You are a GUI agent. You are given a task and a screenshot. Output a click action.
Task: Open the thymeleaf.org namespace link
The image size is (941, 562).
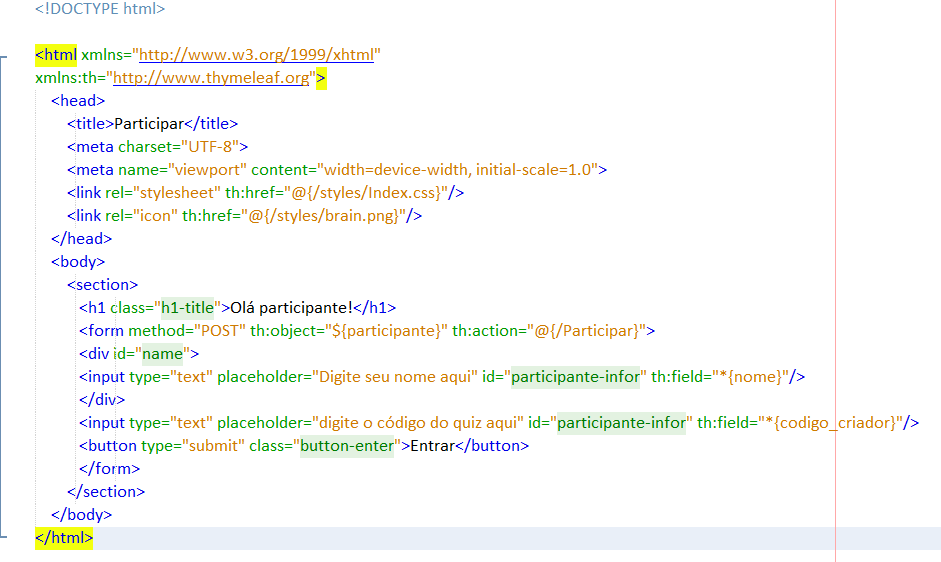(211, 78)
